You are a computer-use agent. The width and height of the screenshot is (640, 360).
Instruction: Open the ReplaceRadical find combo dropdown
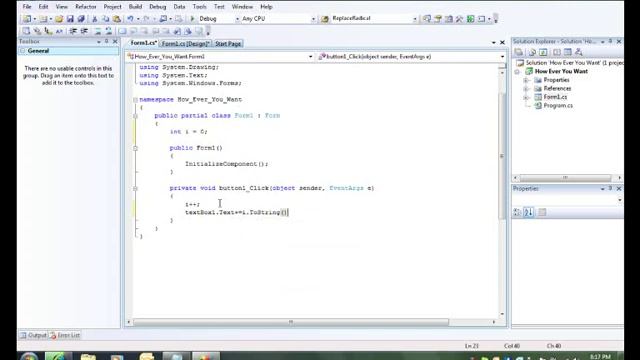pos(415,19)
